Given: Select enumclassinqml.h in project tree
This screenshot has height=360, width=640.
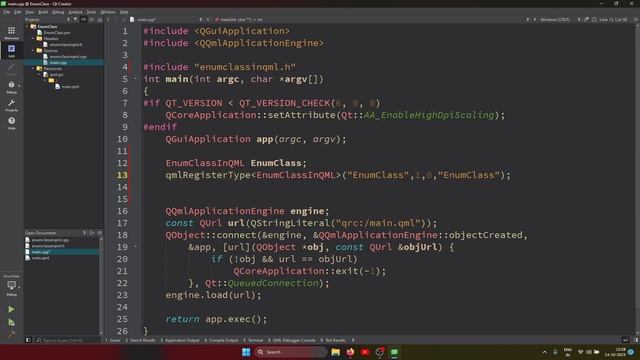Looking at the screenshot, I should [x=66, y=44].
